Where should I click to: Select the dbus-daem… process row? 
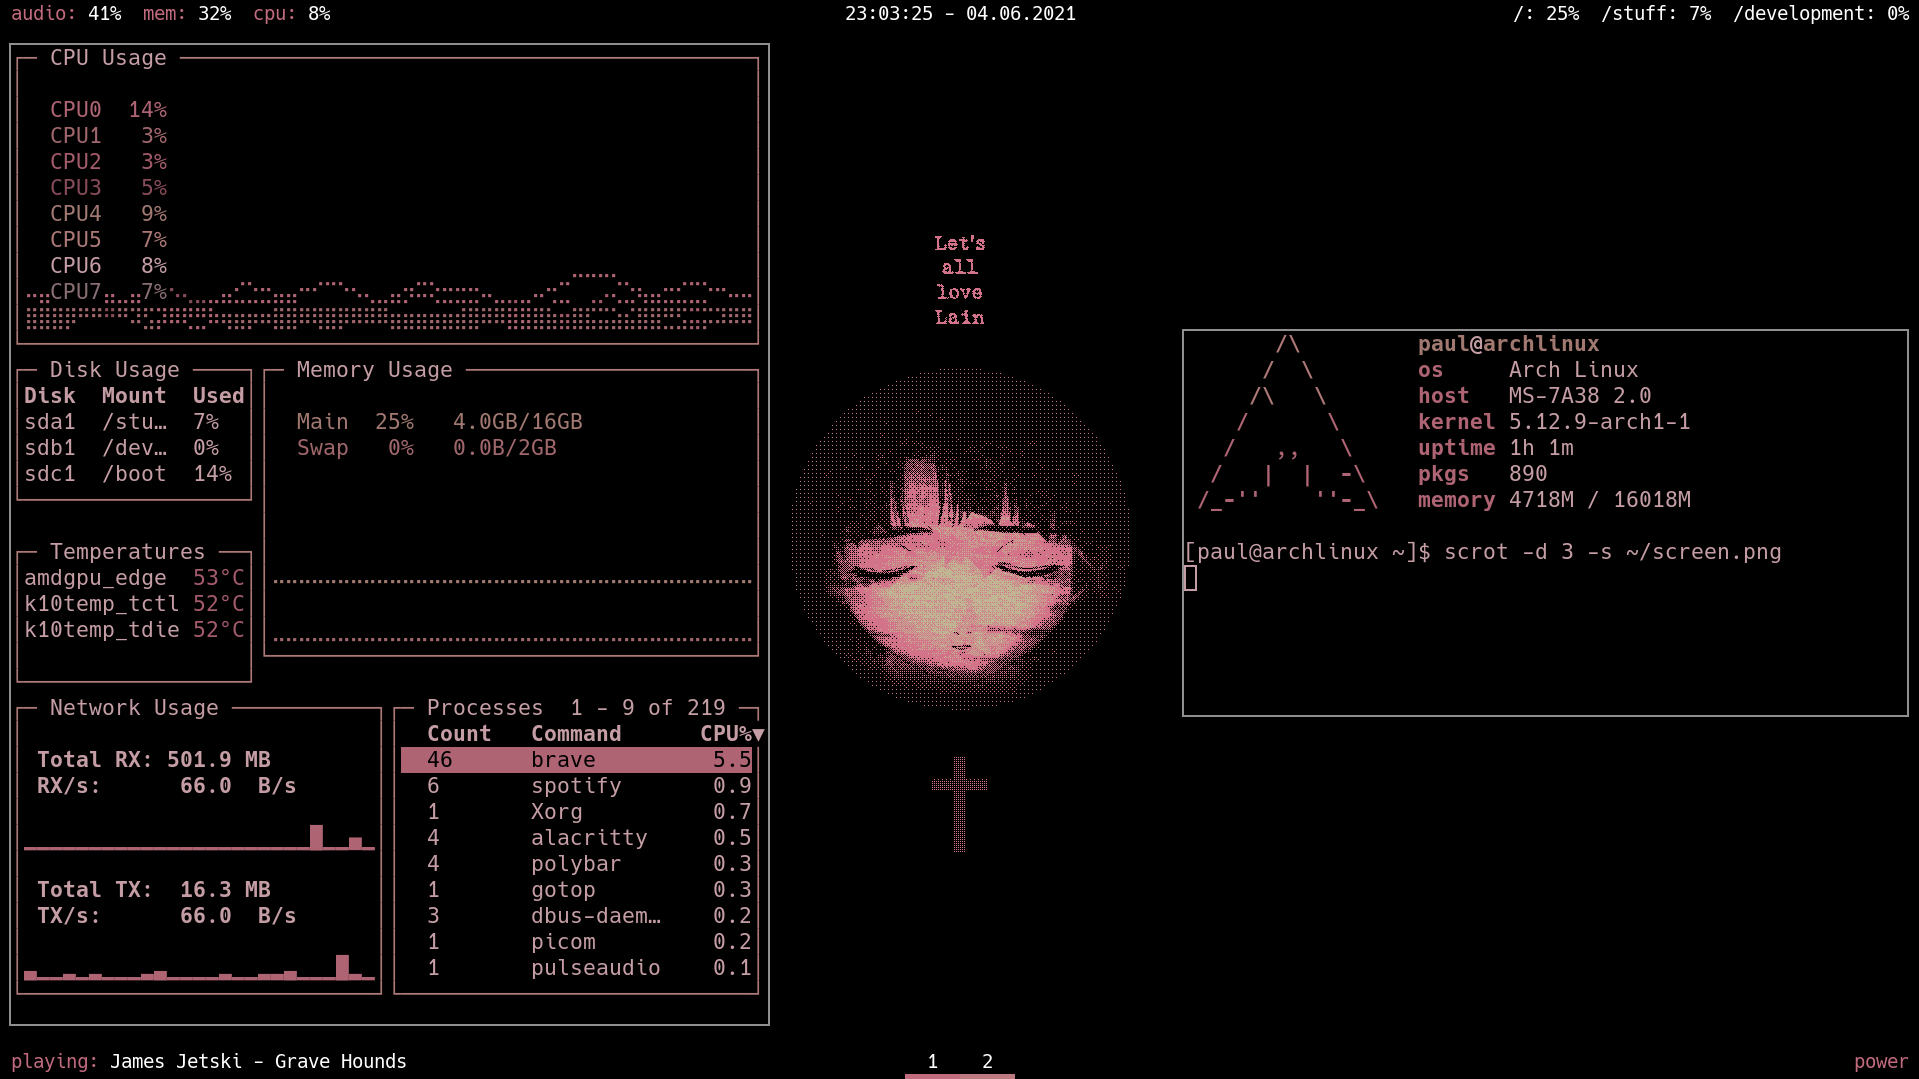click(577, 916)
